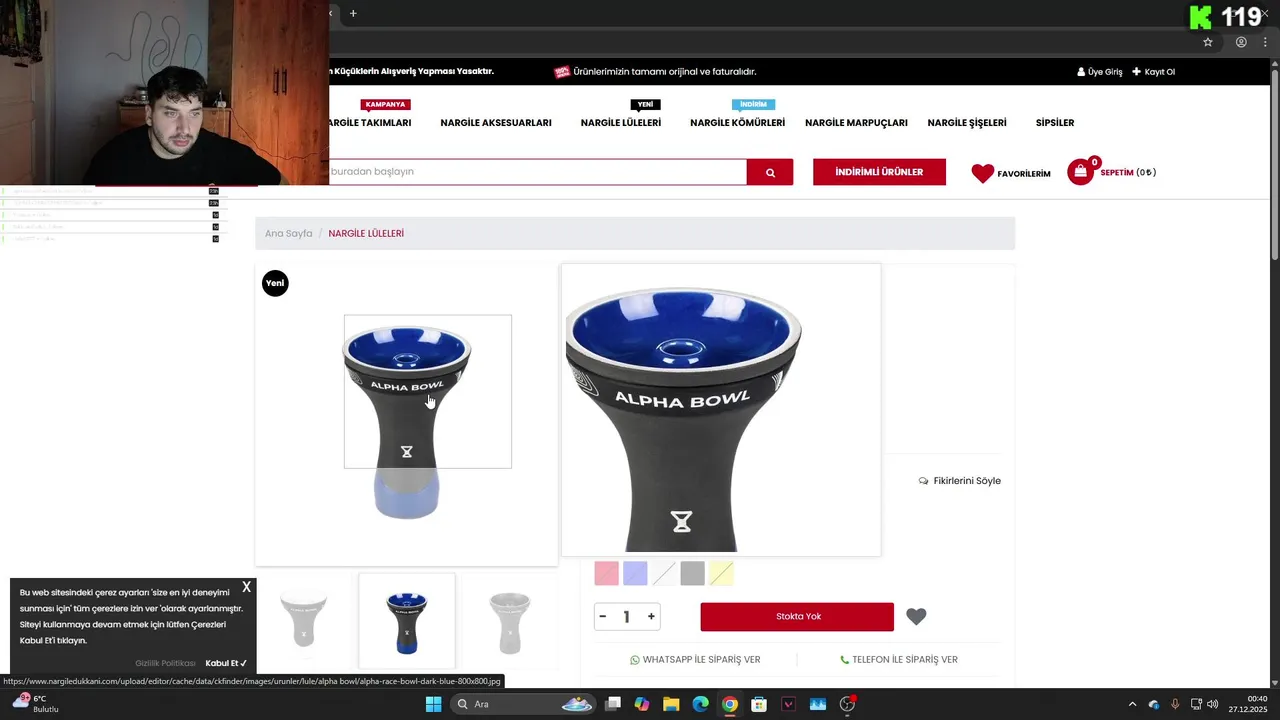Switch to Google Chrome in the taskbar

(x=730, y=704)
